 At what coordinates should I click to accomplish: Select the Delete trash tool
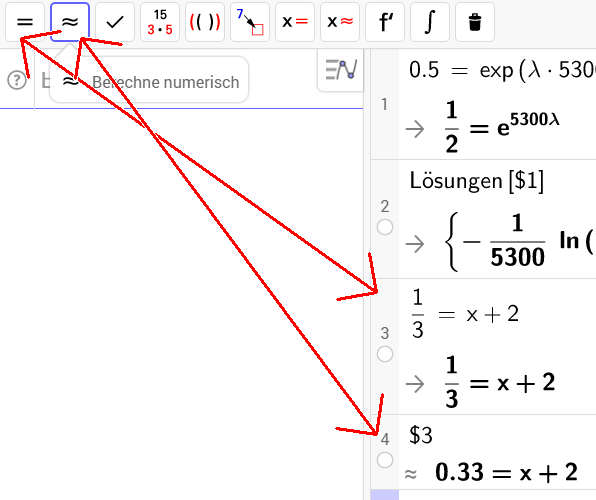coord(475,22)
